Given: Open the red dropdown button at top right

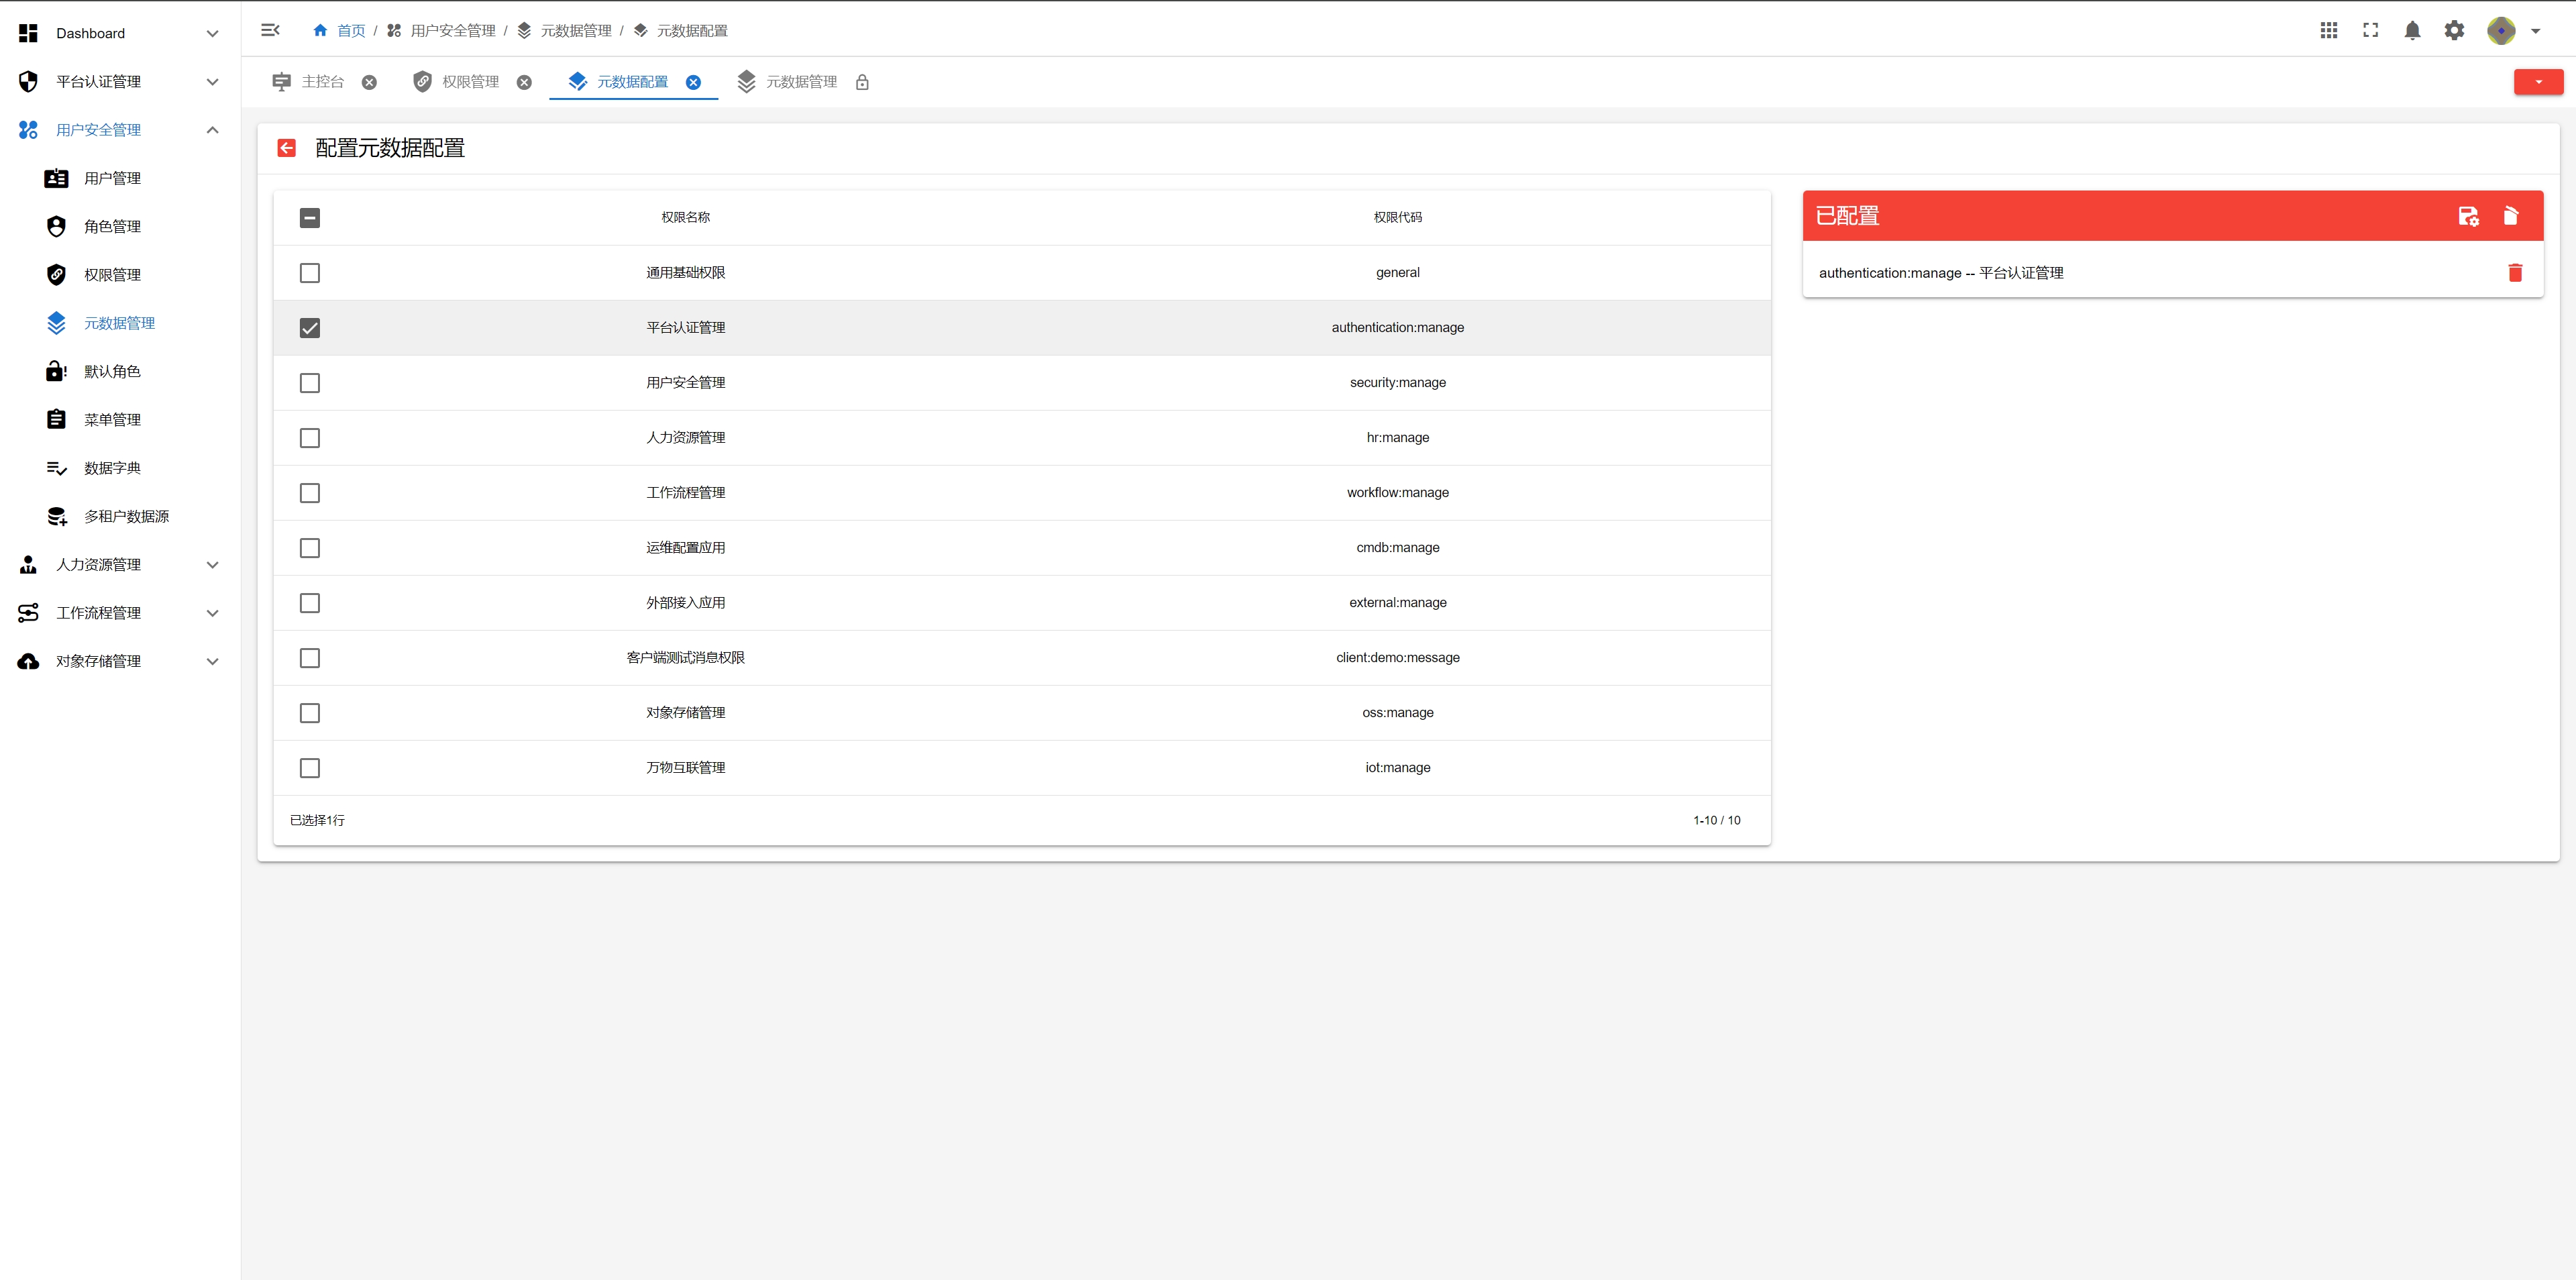Looking at the screenshot, I should click(2538, 82).
